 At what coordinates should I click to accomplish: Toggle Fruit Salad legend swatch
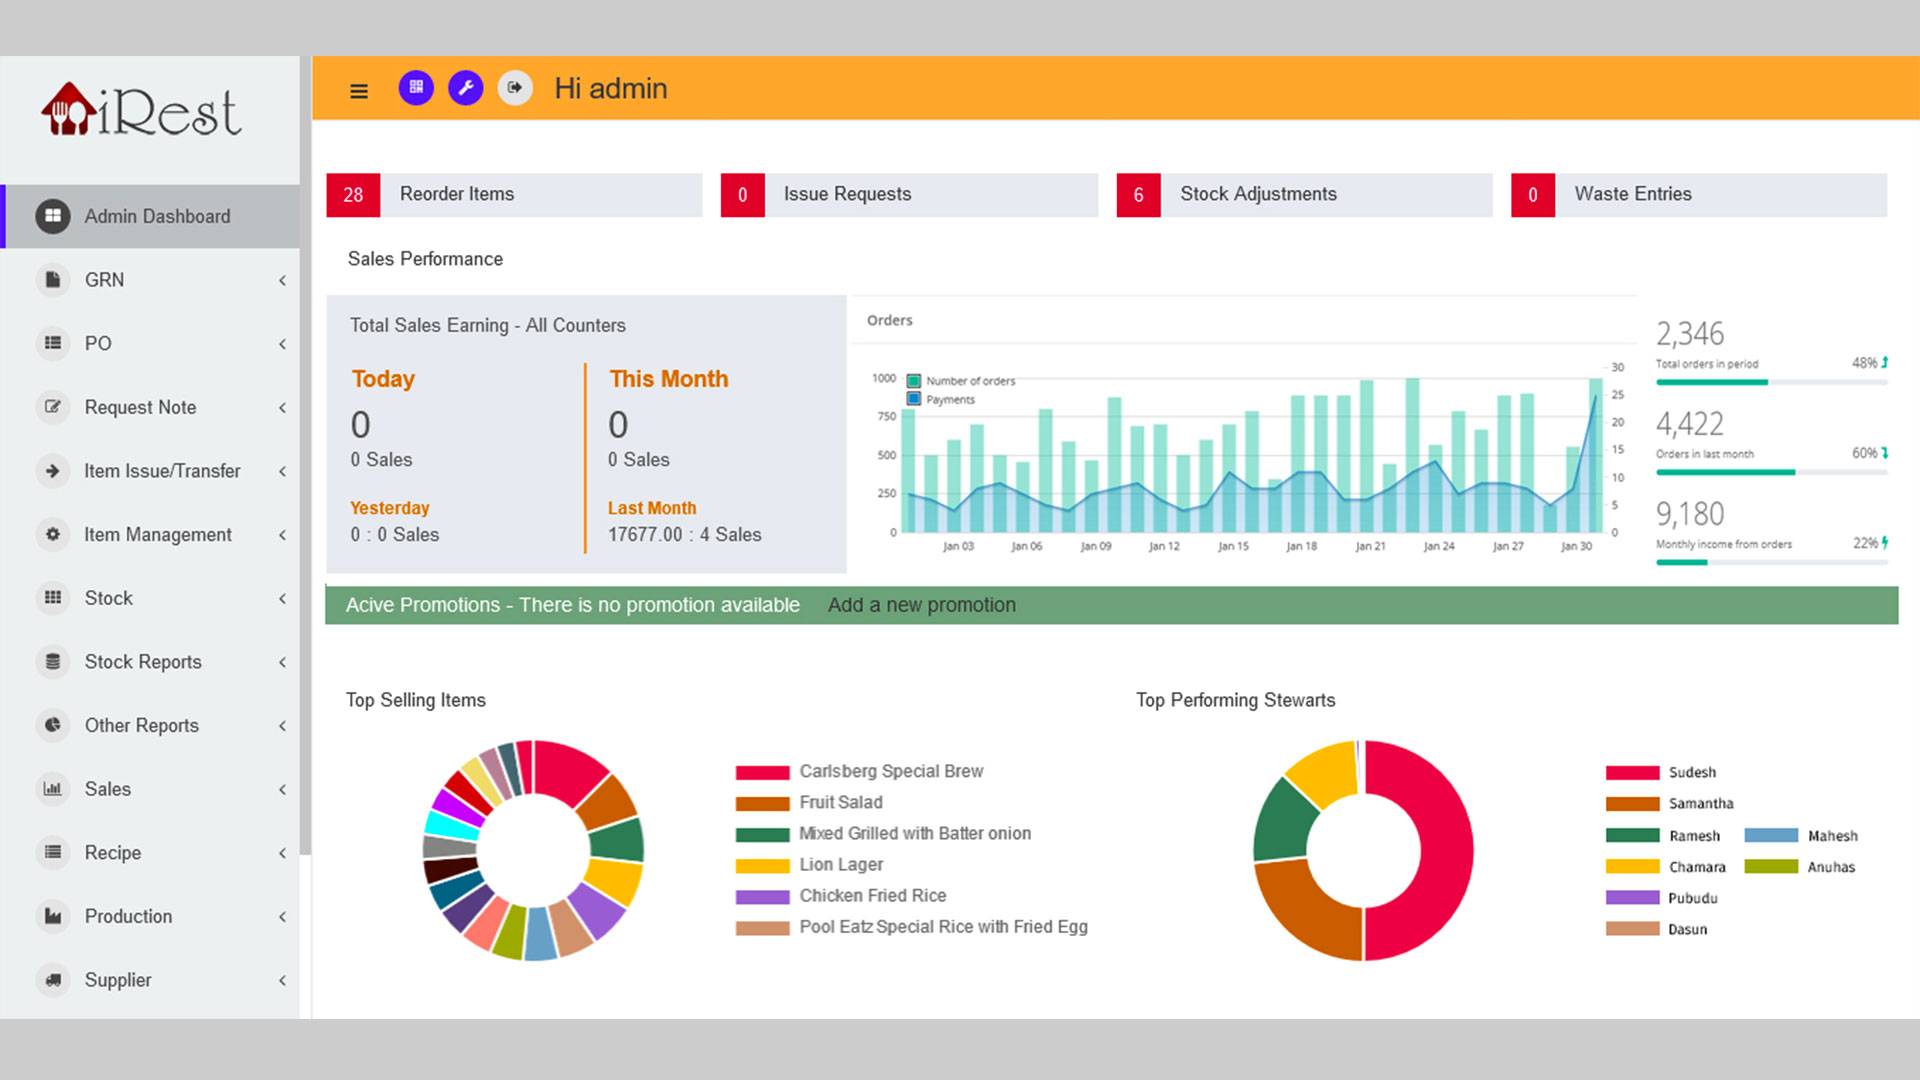coord(762,803)
